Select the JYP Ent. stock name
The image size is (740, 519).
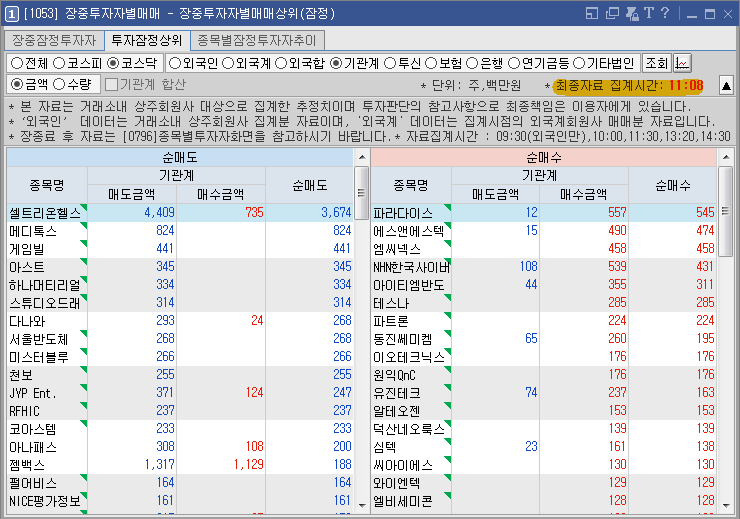[33, 393]
